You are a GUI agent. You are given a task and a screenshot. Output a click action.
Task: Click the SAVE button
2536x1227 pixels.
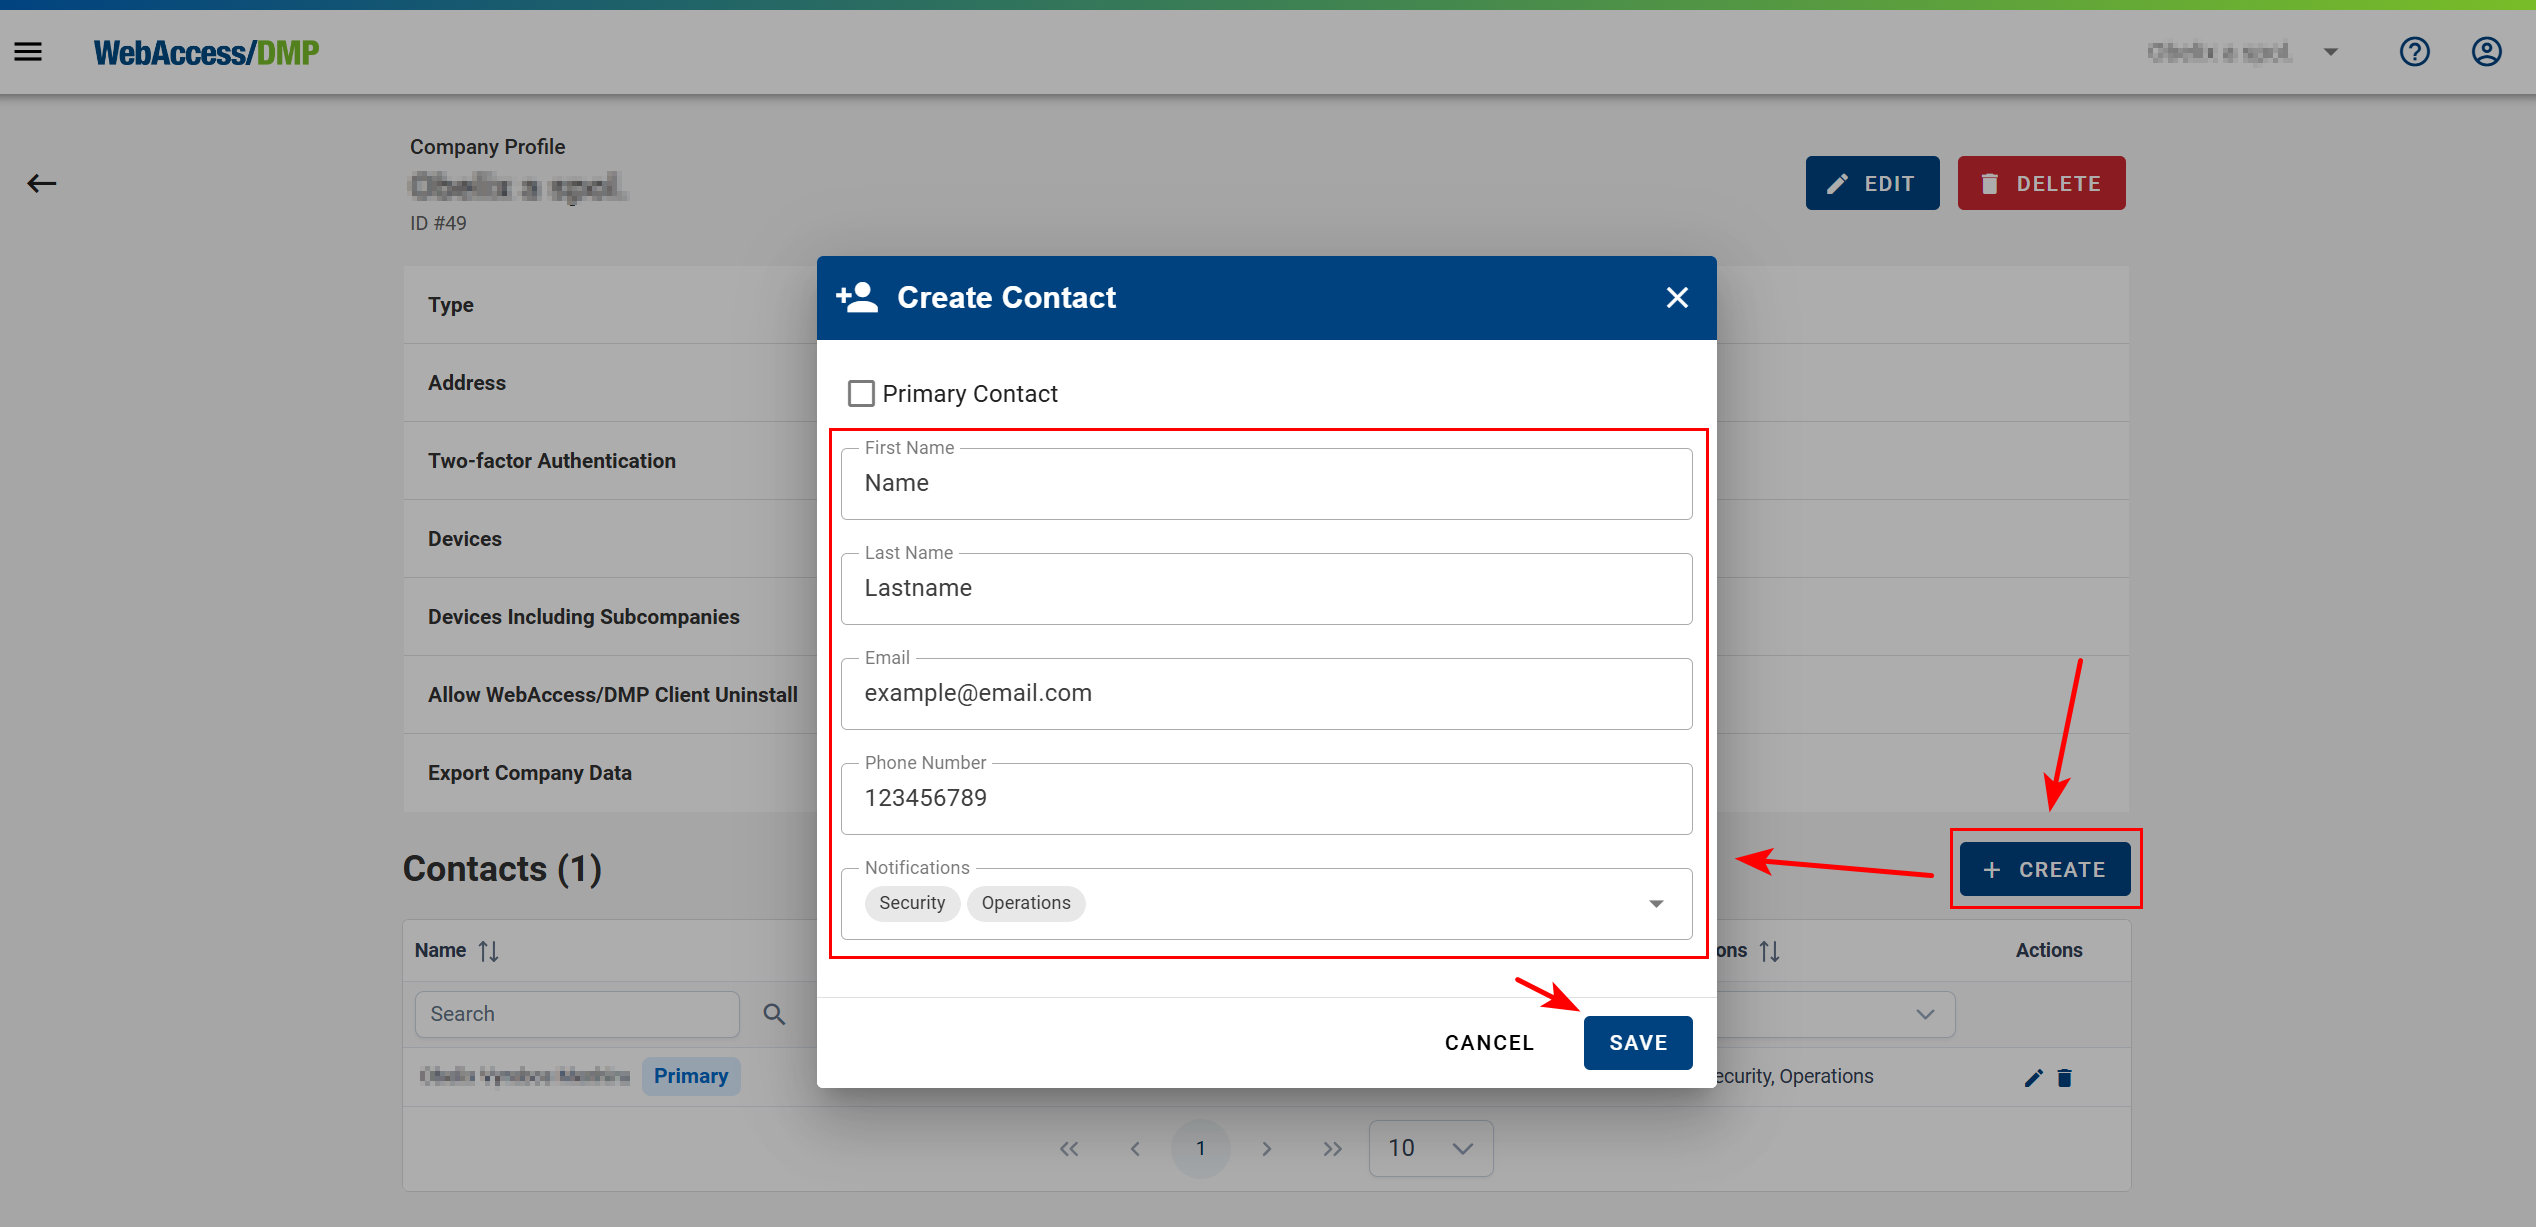[1637, 1042]
